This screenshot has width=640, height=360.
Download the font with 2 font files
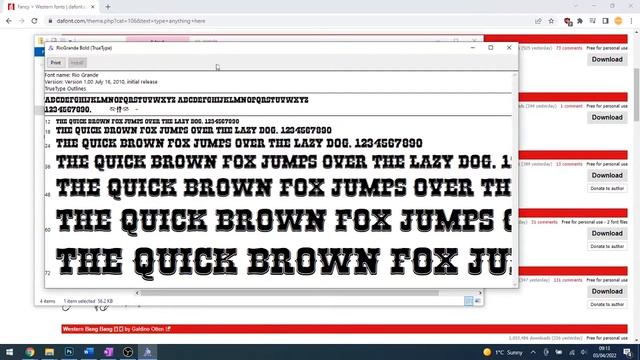point(607,233)
